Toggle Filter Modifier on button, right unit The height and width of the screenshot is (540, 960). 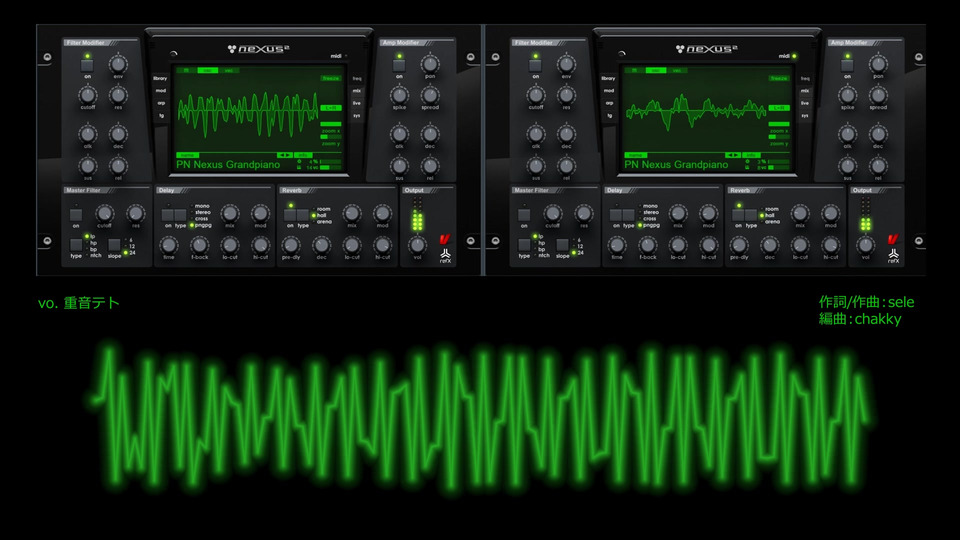[x=535, y=65]
